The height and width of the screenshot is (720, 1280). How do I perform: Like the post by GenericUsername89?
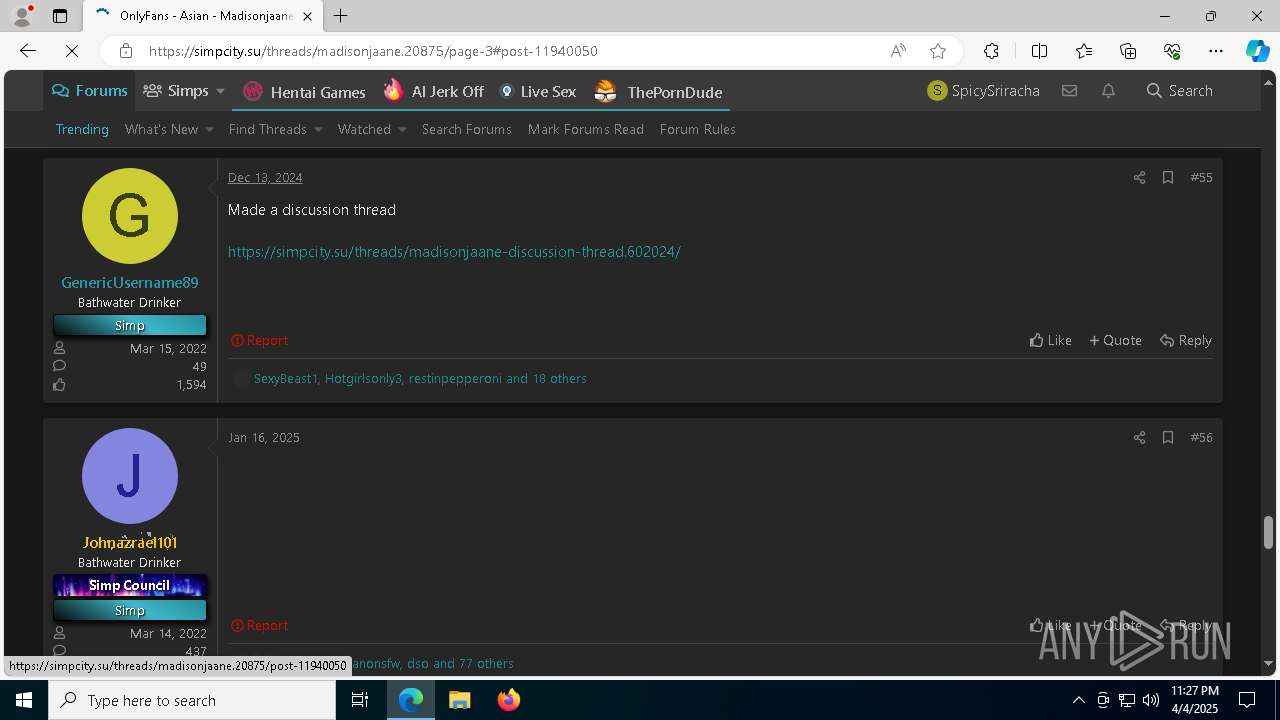click(1050, 340)
